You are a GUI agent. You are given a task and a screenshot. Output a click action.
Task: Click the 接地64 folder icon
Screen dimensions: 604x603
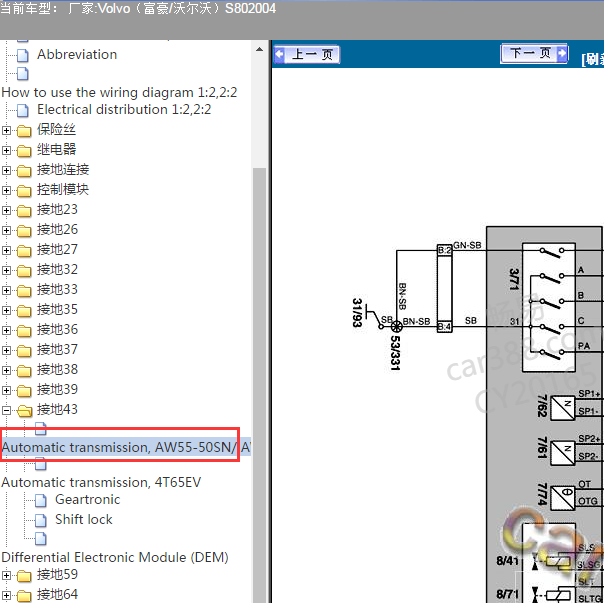[24, 596]
